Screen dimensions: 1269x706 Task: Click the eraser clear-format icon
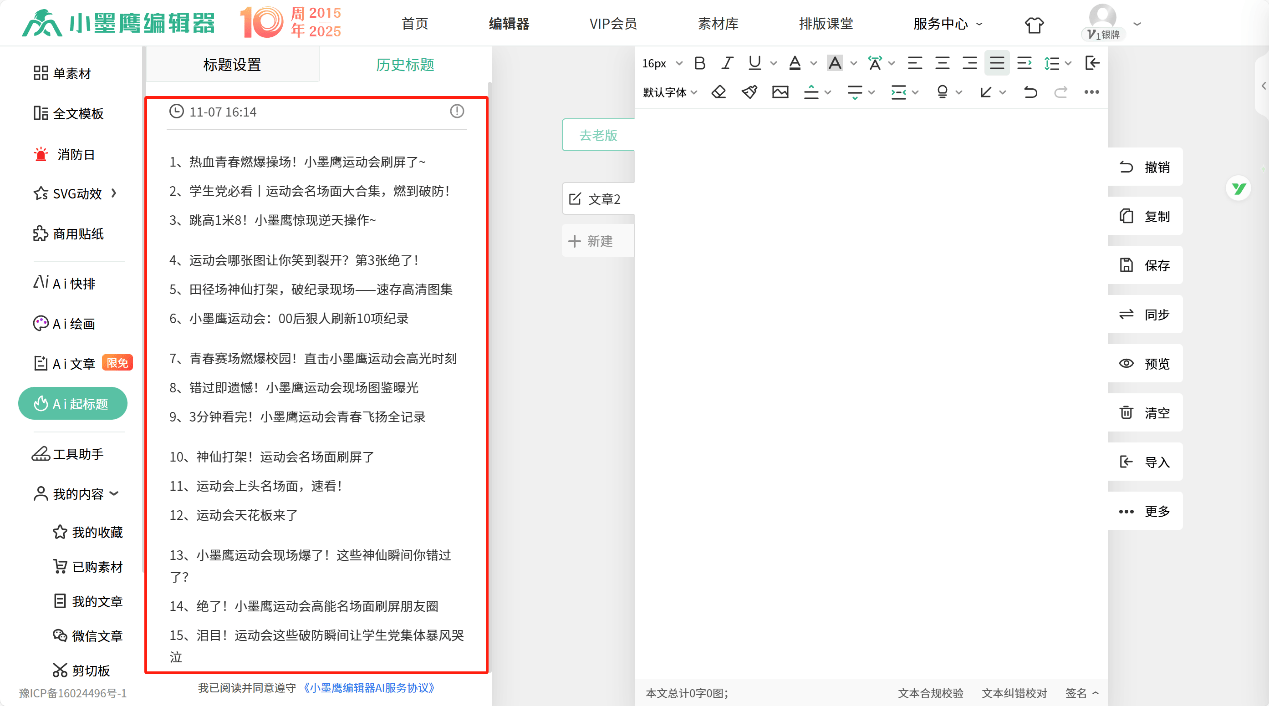click(718, 92)
